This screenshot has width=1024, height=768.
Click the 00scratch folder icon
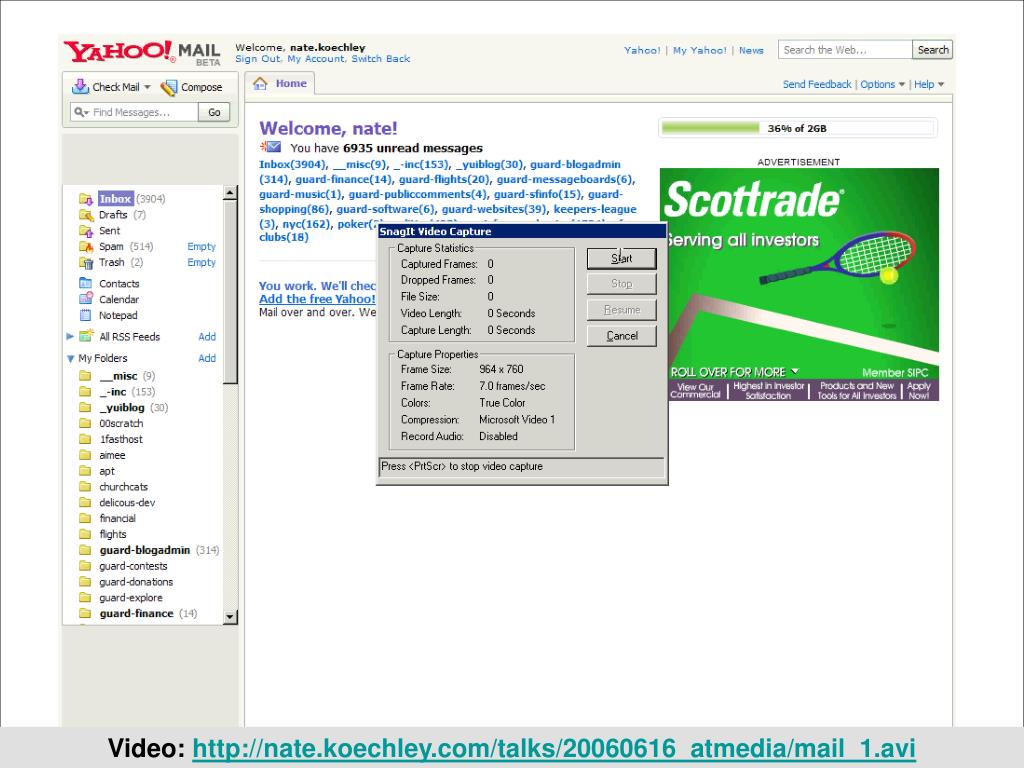[85, 423]
